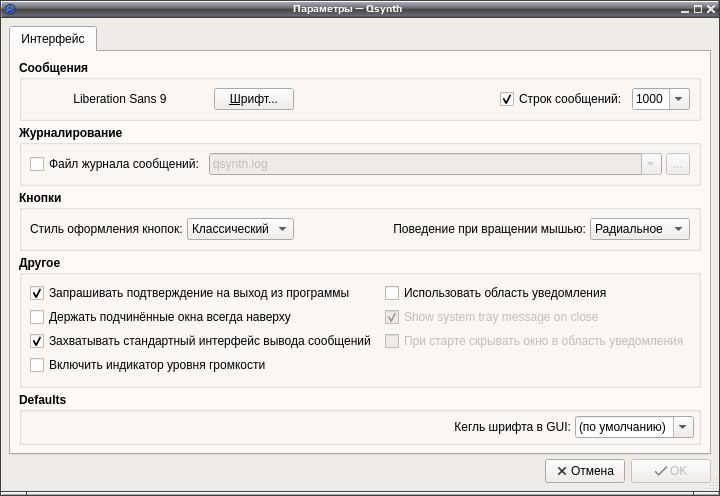Click the Отмена button
Image resolution: width=720 pixels, height=496 pixels.
click(585, 471)
